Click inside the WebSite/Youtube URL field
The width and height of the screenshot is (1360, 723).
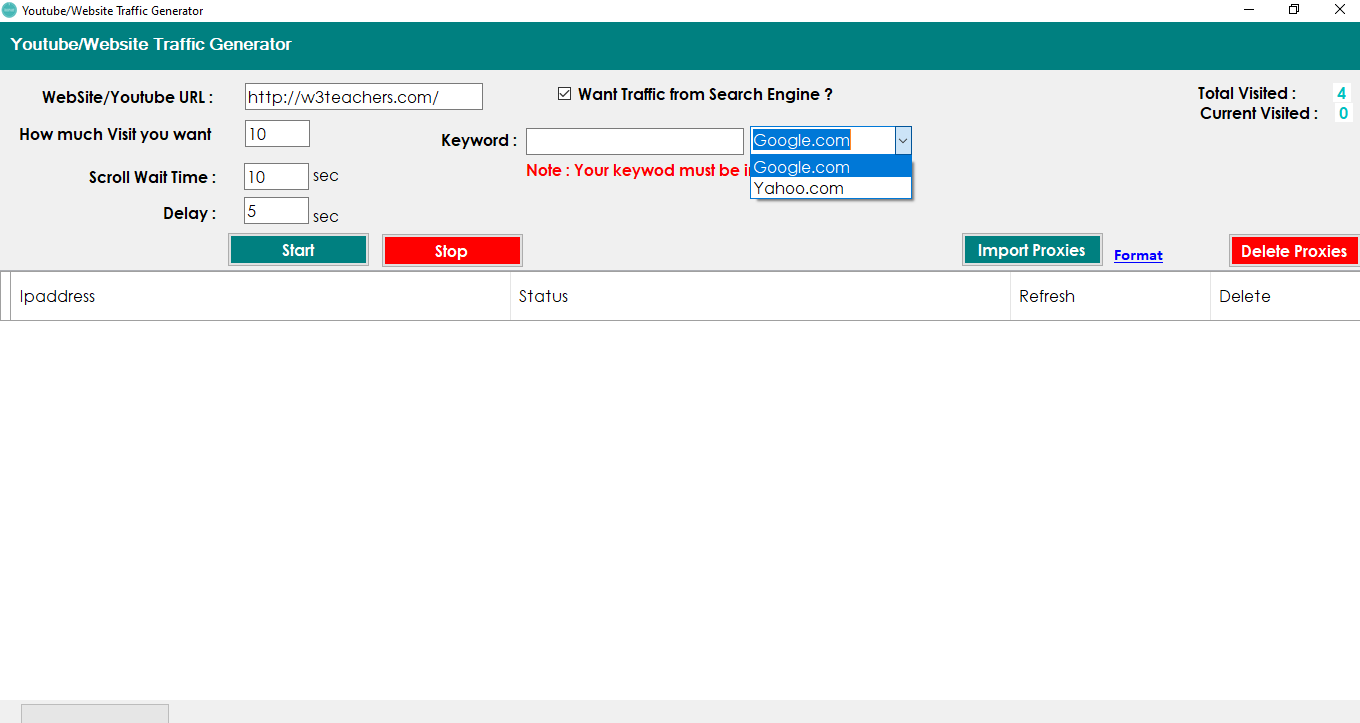363,96
